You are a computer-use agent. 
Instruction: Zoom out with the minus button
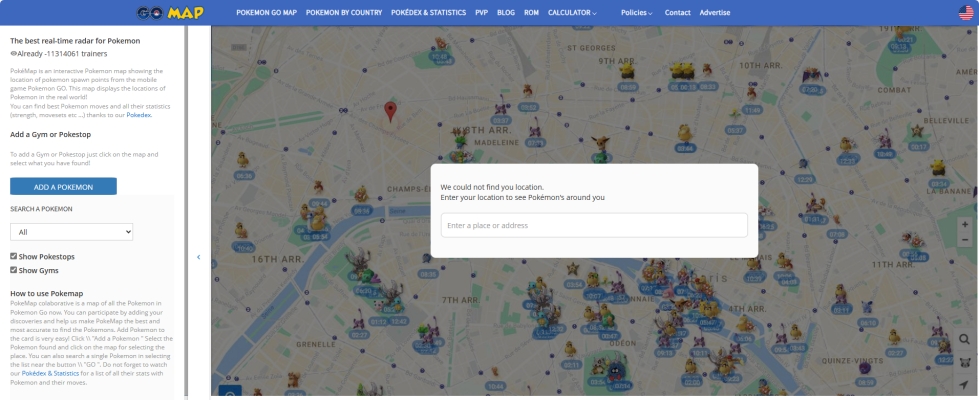pos(965,240)
